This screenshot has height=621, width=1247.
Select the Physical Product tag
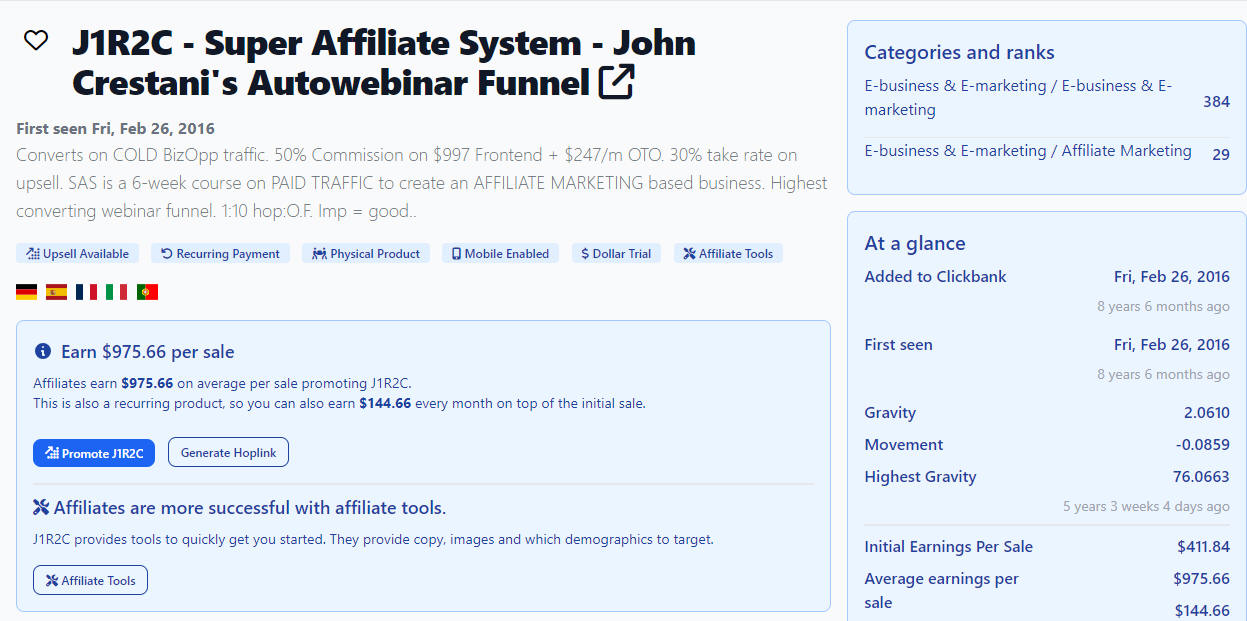[x=366, y=254]
